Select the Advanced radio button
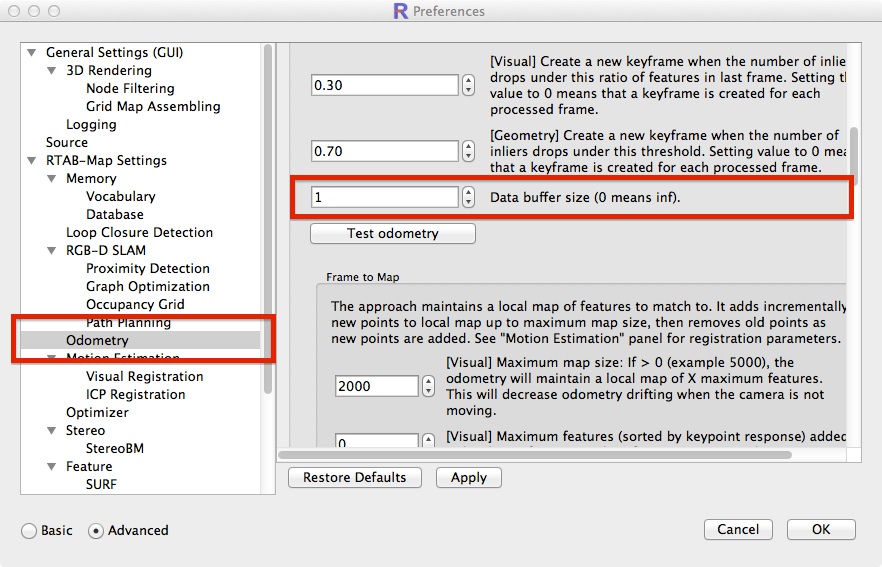Image resolution: width=882 pixels, height=567 pixels. (97, 531)
